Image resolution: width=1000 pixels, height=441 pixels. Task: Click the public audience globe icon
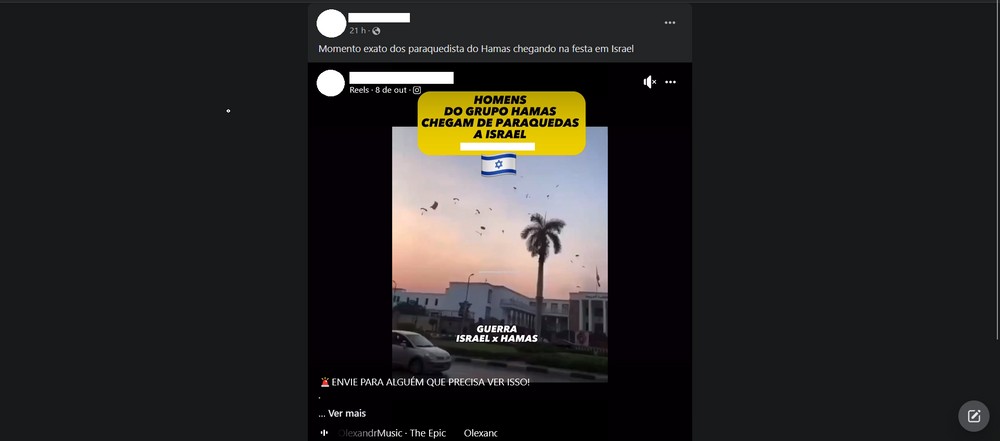click(x=376, y=31)
